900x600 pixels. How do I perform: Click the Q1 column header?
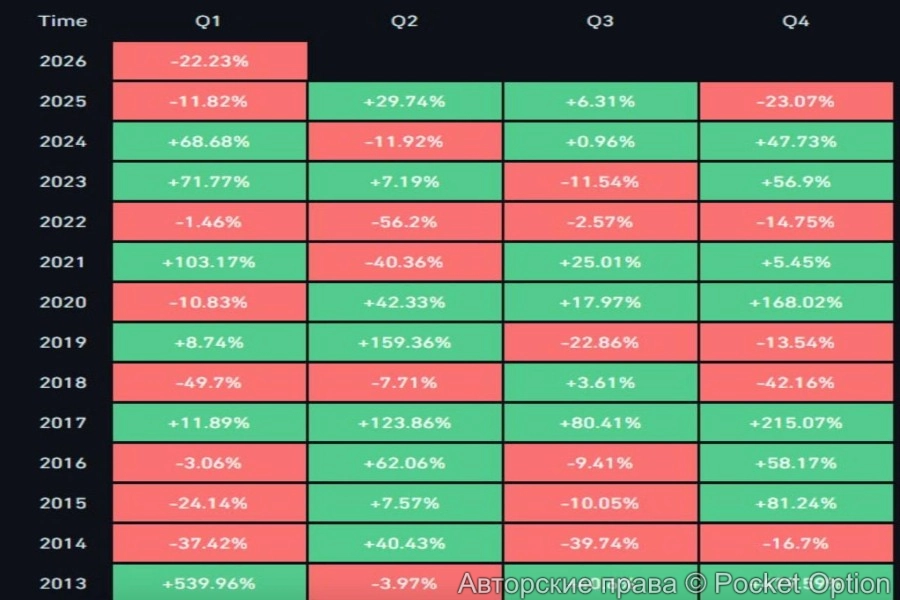(x=209, y=21)
